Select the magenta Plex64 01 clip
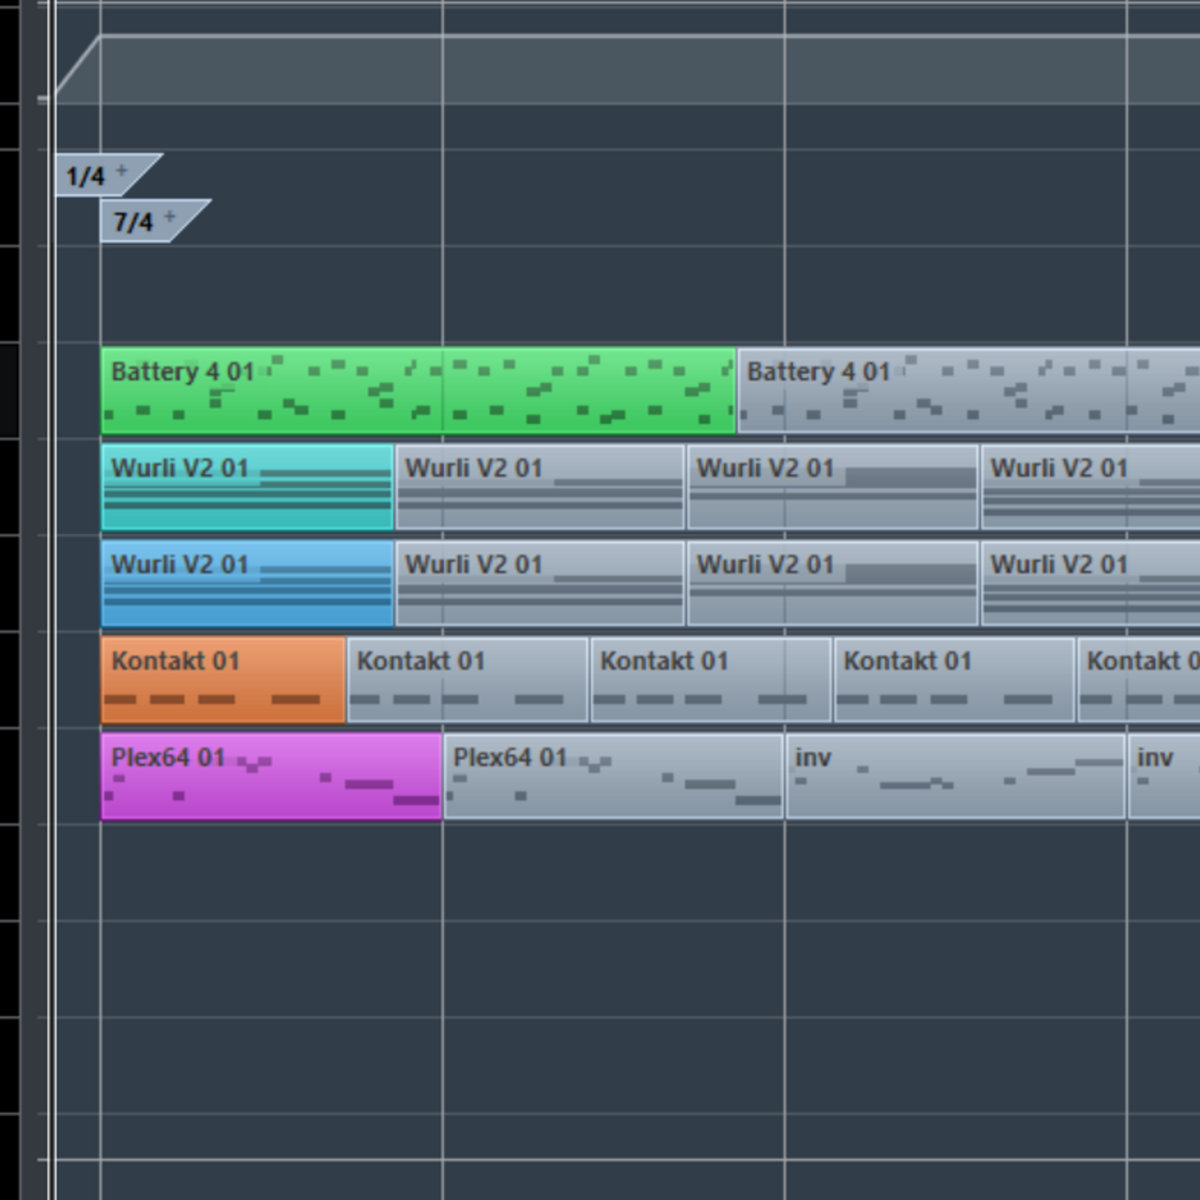Screen dimensions: 1200x1200 (x=271, y=777)
